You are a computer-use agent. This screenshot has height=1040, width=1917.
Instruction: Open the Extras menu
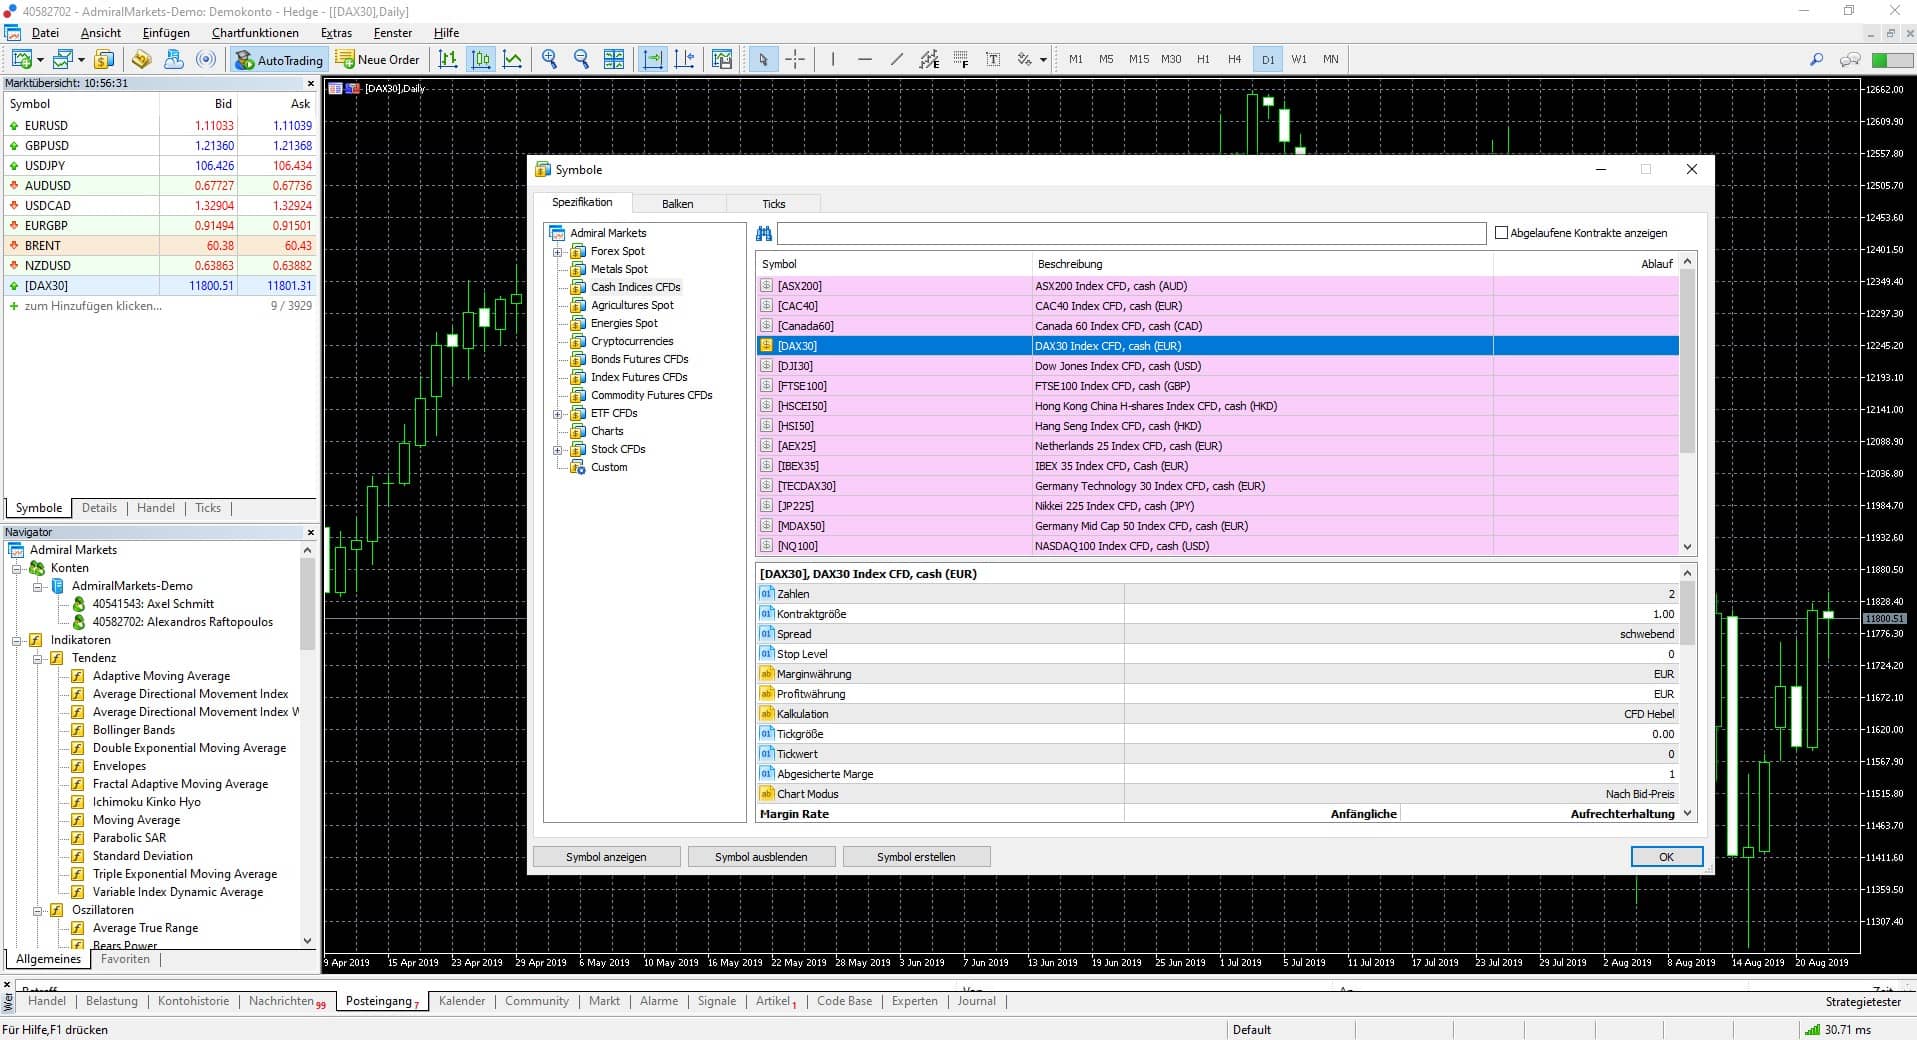(335, 33)
